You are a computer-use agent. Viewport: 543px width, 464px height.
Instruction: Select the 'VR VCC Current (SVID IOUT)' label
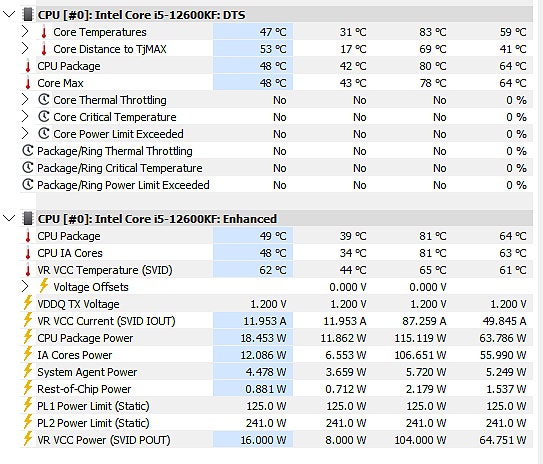click(106, 321)
